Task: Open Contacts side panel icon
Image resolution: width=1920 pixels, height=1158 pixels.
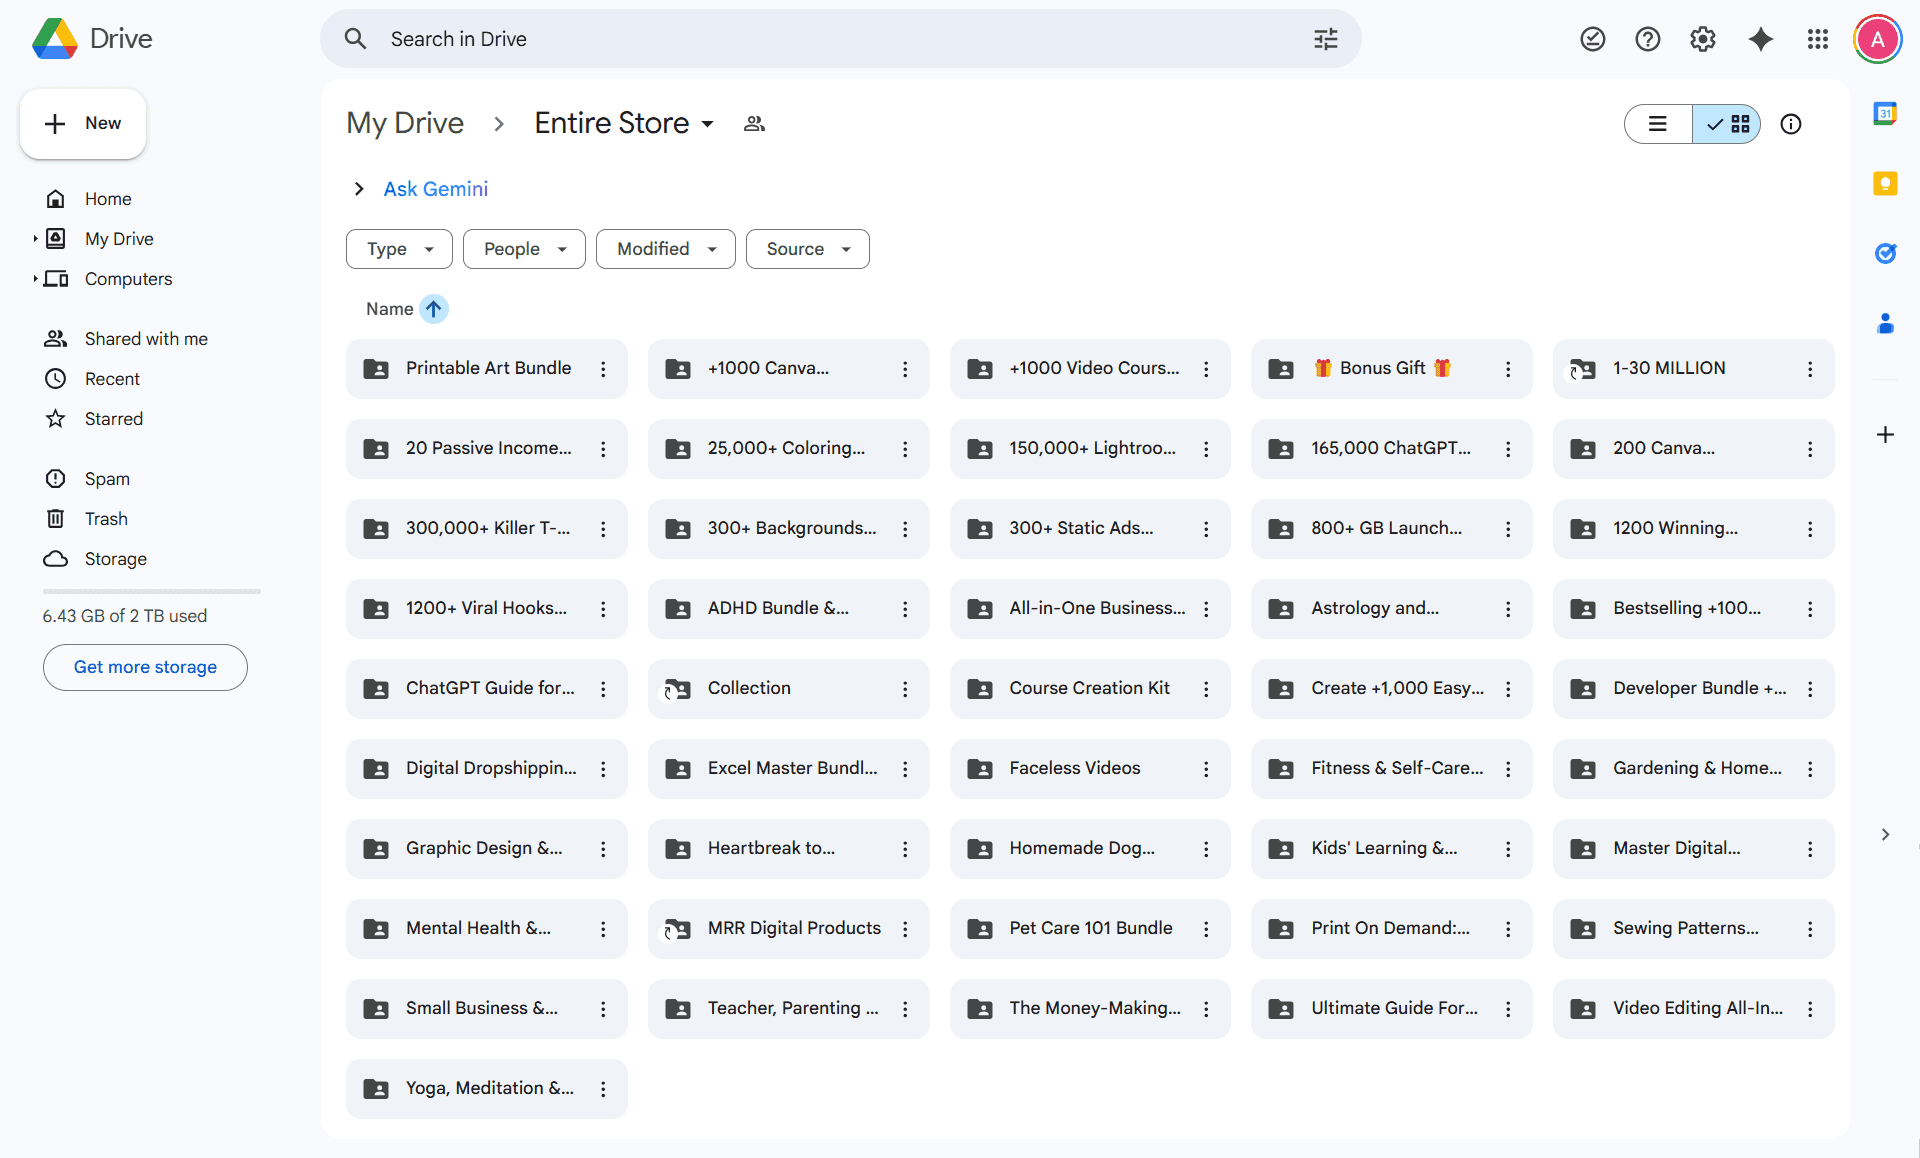Action: (x=1885, y=323)
